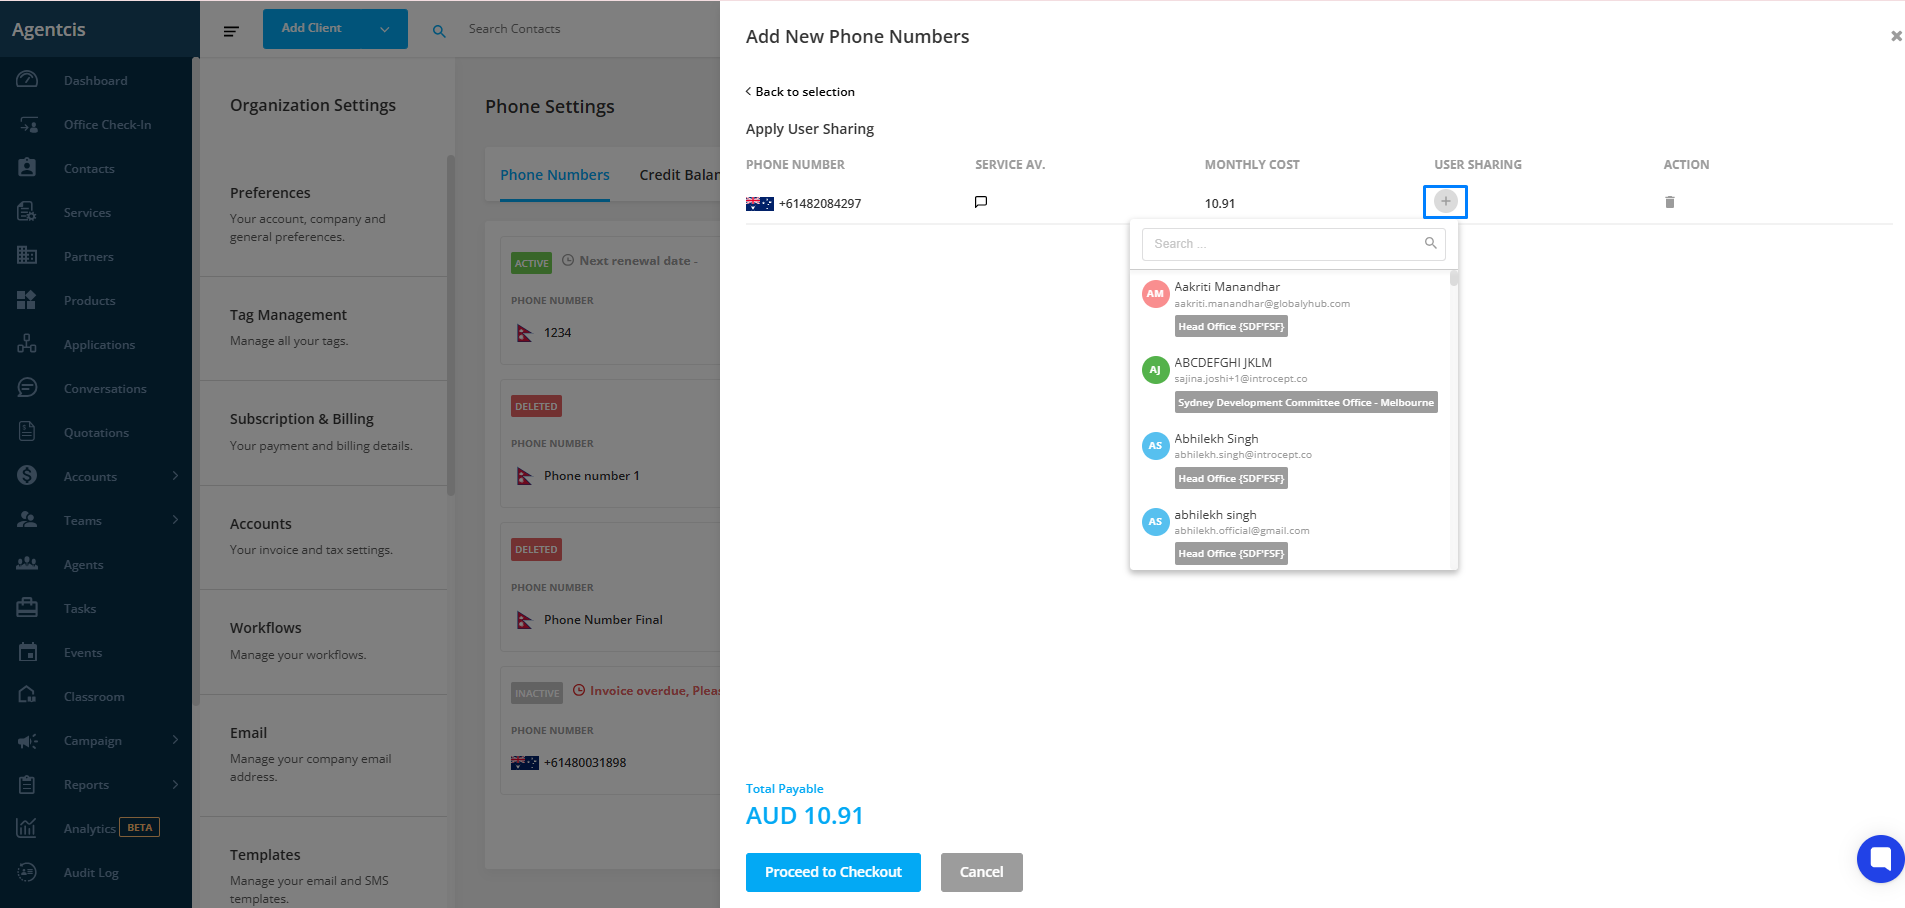Click the AUD 10.91 total payable
The height and width of the screenshot is (908, 1905).
point(805,816)
